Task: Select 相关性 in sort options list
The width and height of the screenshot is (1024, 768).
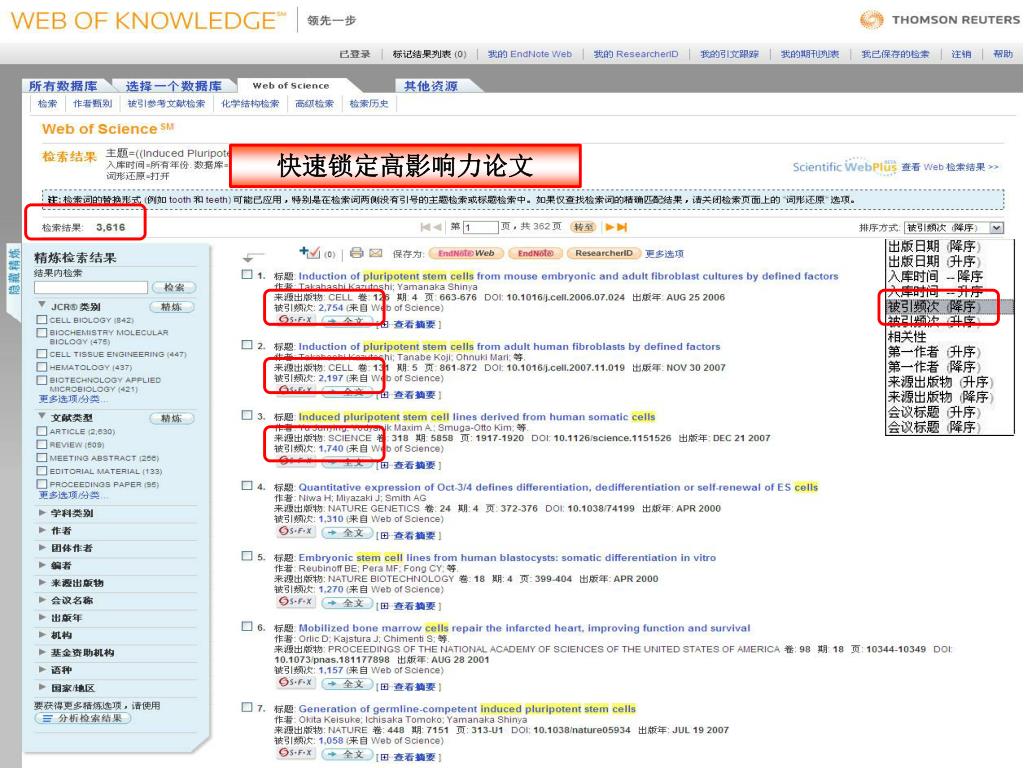Action: (907, 337)
